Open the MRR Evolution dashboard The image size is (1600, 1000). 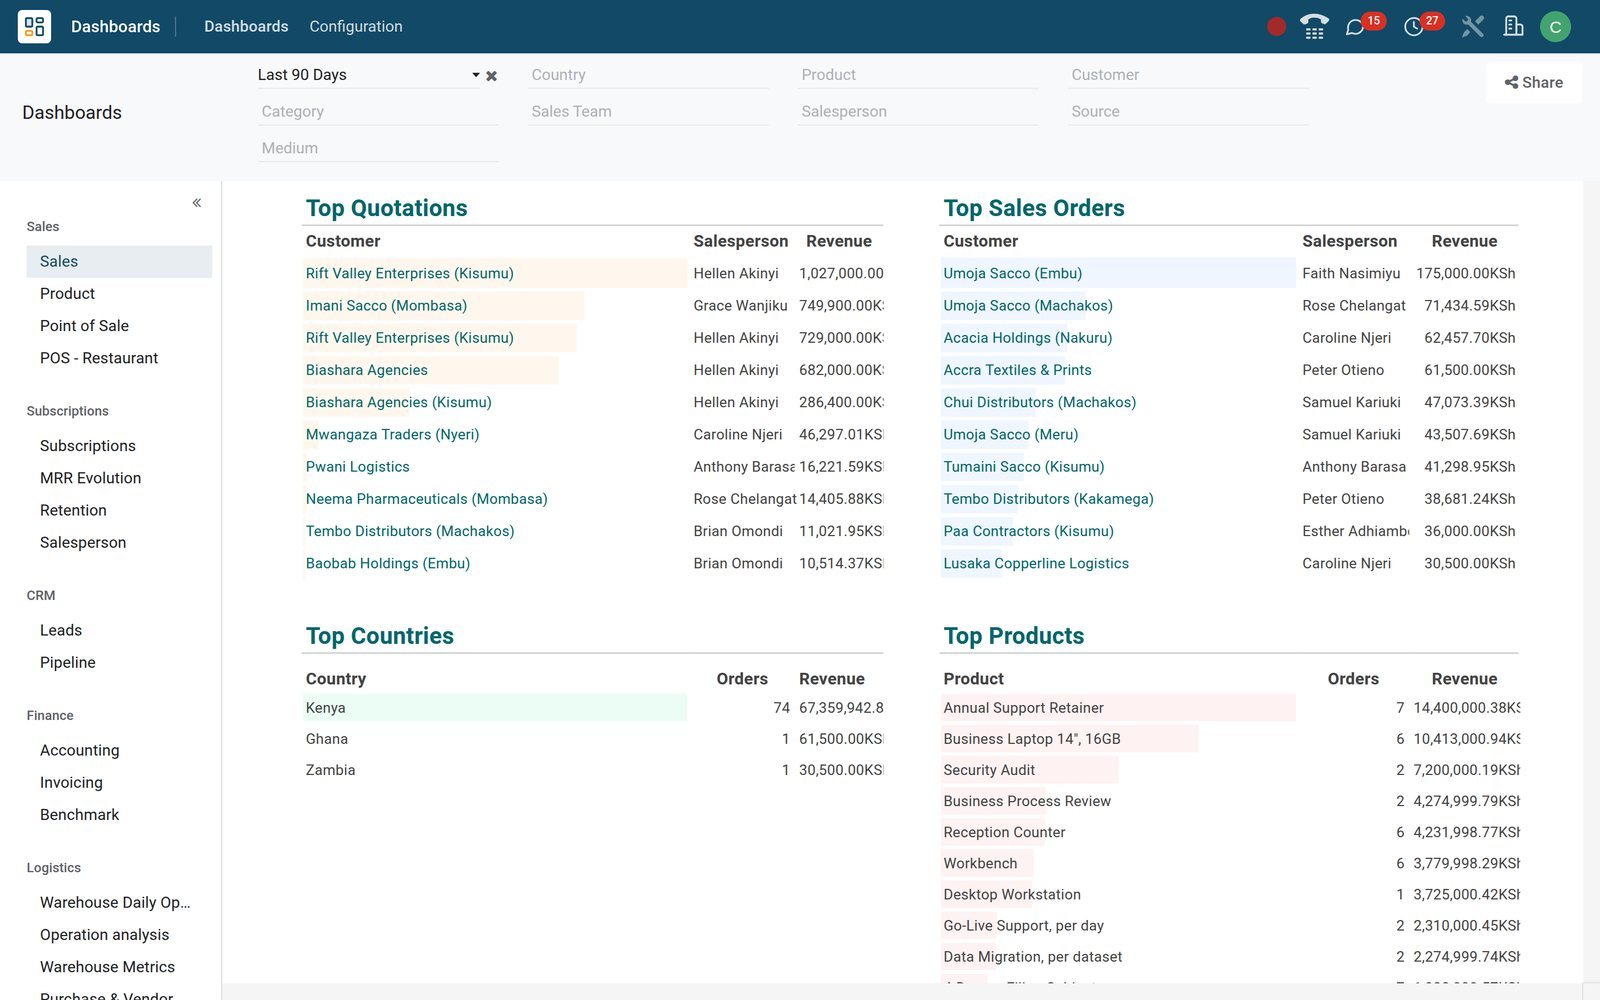[119, 478]
